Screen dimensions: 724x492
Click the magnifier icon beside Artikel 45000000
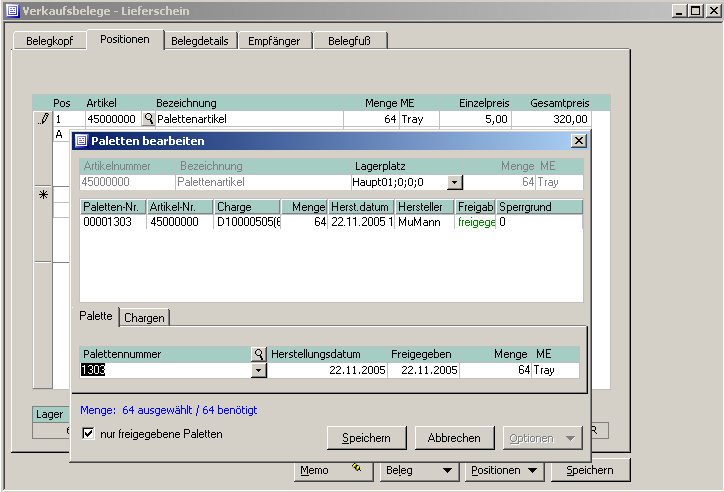point(149,119)
